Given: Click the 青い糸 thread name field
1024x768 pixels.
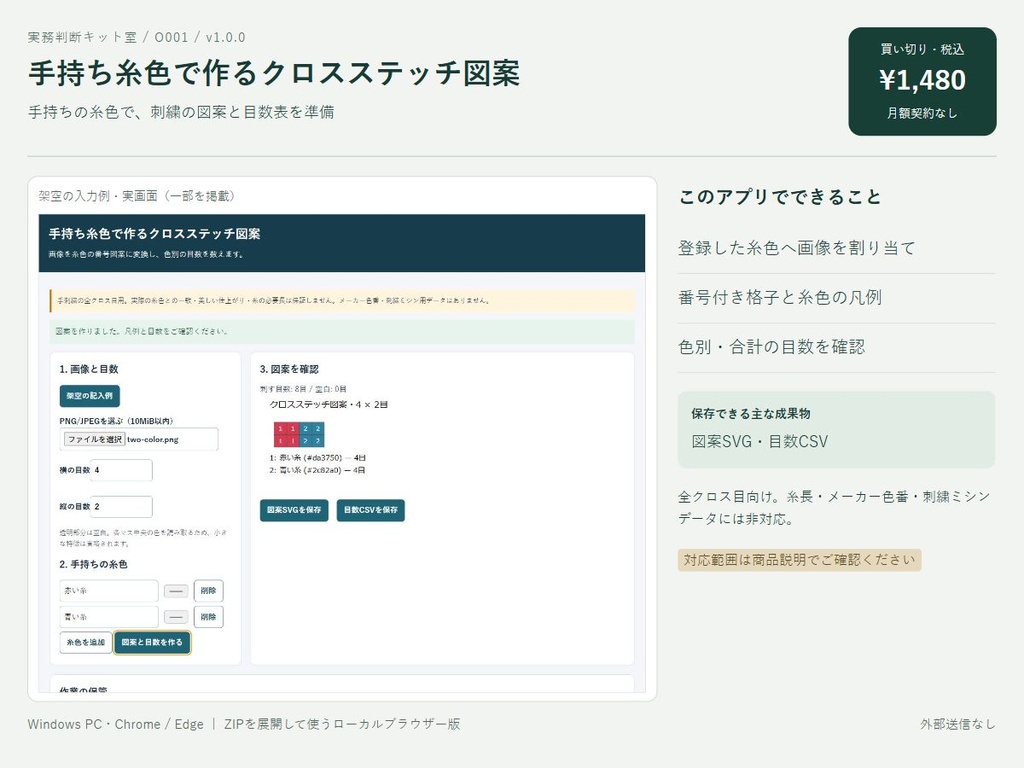Looking at the screenshot, I should coord(108,616).
